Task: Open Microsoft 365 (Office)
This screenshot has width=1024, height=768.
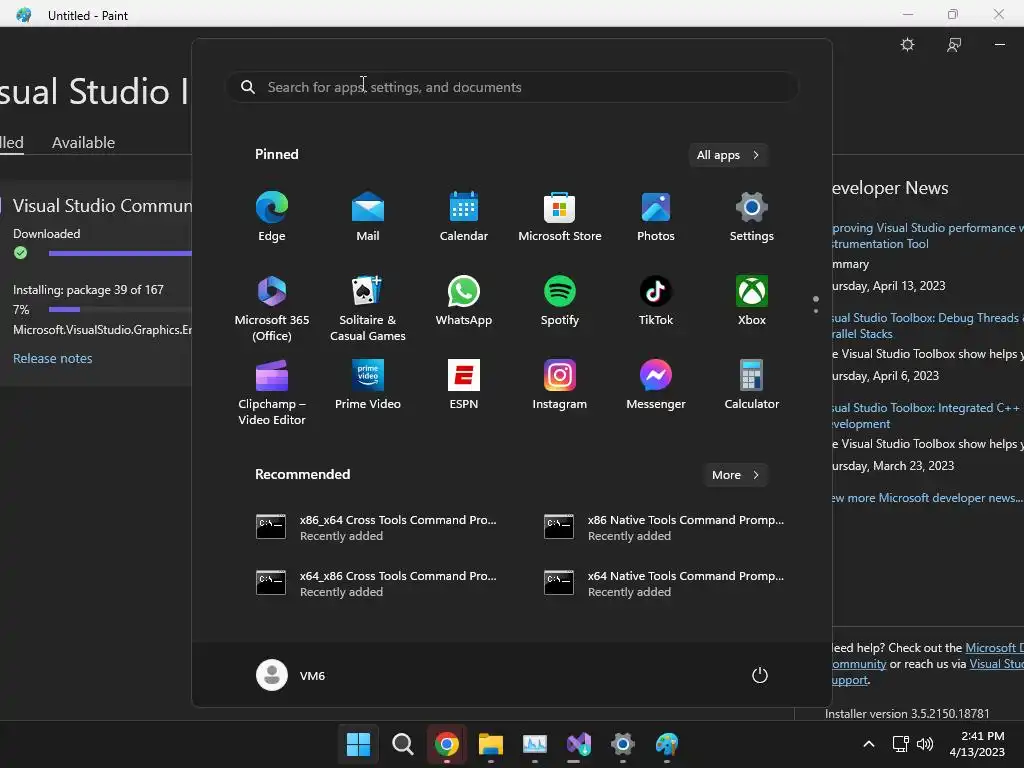Action: click(272, 308)
